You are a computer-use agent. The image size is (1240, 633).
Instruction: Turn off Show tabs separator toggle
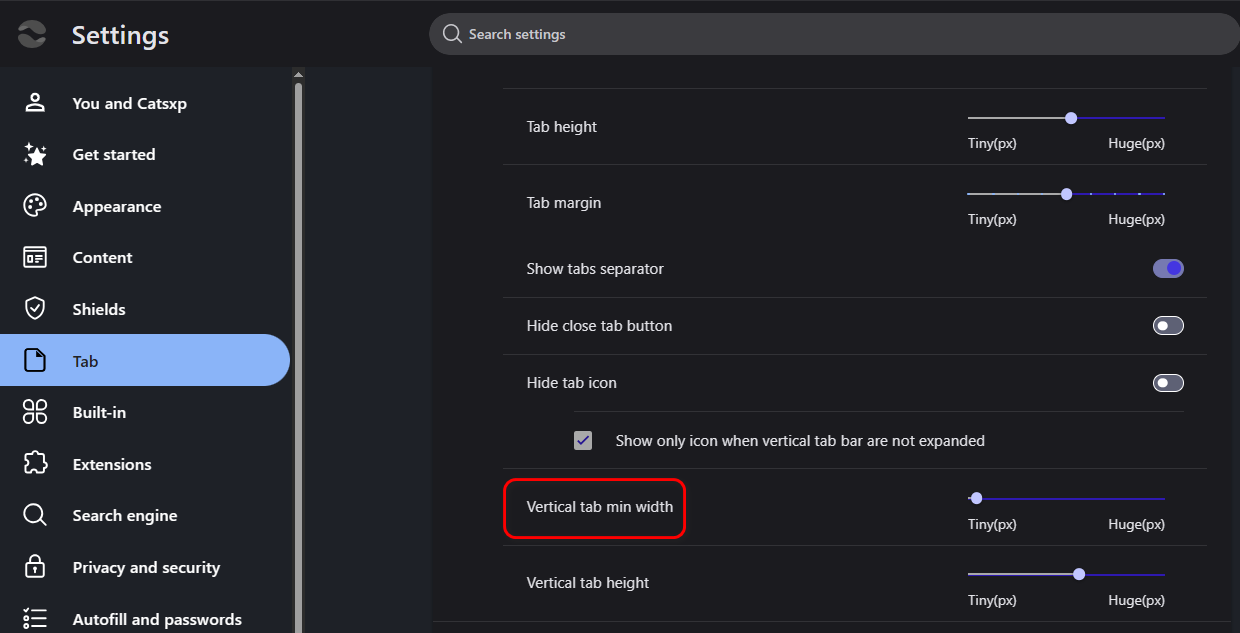pyautogui.click(x=1168, y=268)
